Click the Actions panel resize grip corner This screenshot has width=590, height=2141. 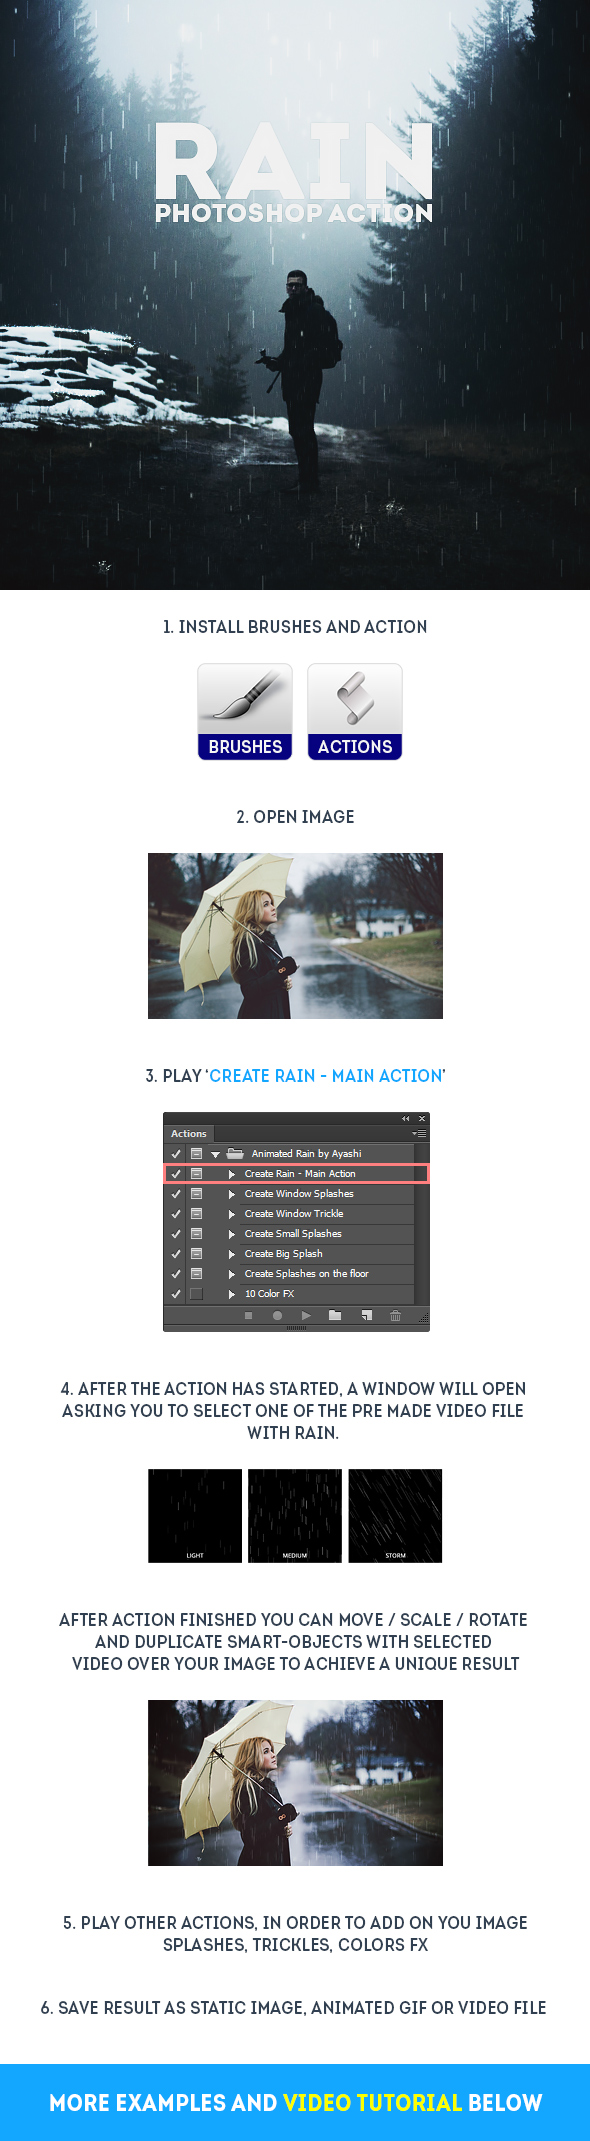pyautogui.click(x=424, y=1320)
